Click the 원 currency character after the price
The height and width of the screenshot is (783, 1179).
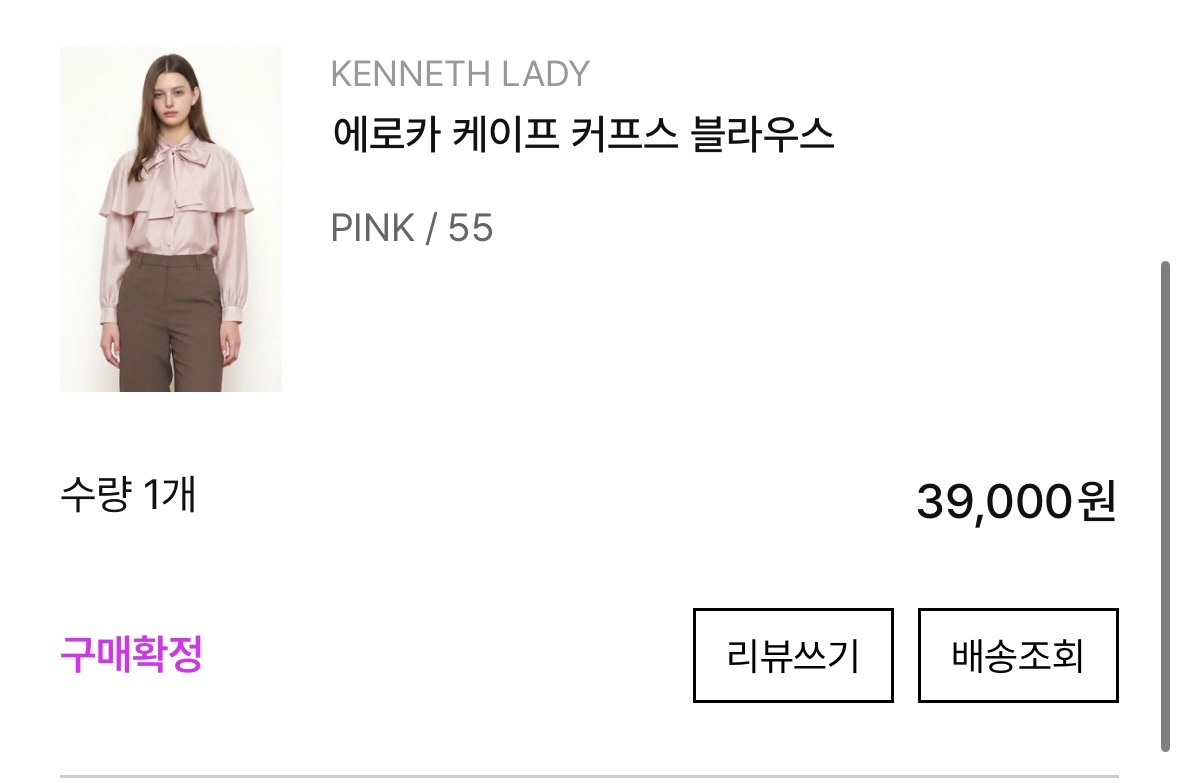click(1098, 500)
